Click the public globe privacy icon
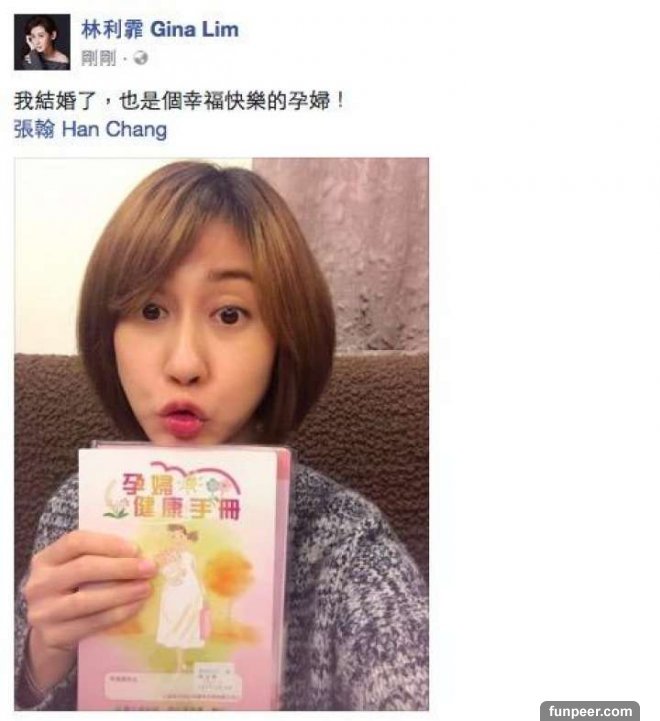The height and width of the screenshot is (721, 660). tap(140, 58)
